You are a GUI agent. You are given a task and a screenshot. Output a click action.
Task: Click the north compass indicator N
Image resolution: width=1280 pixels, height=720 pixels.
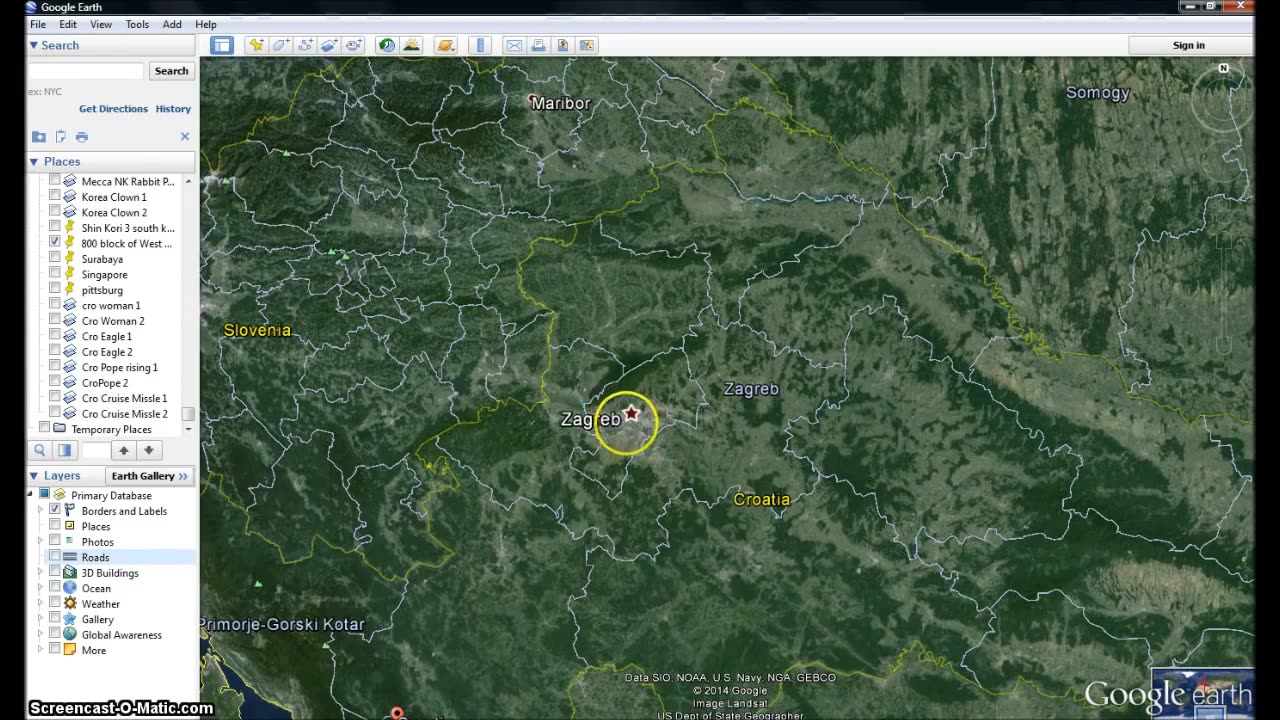(x=1223, y=69)
